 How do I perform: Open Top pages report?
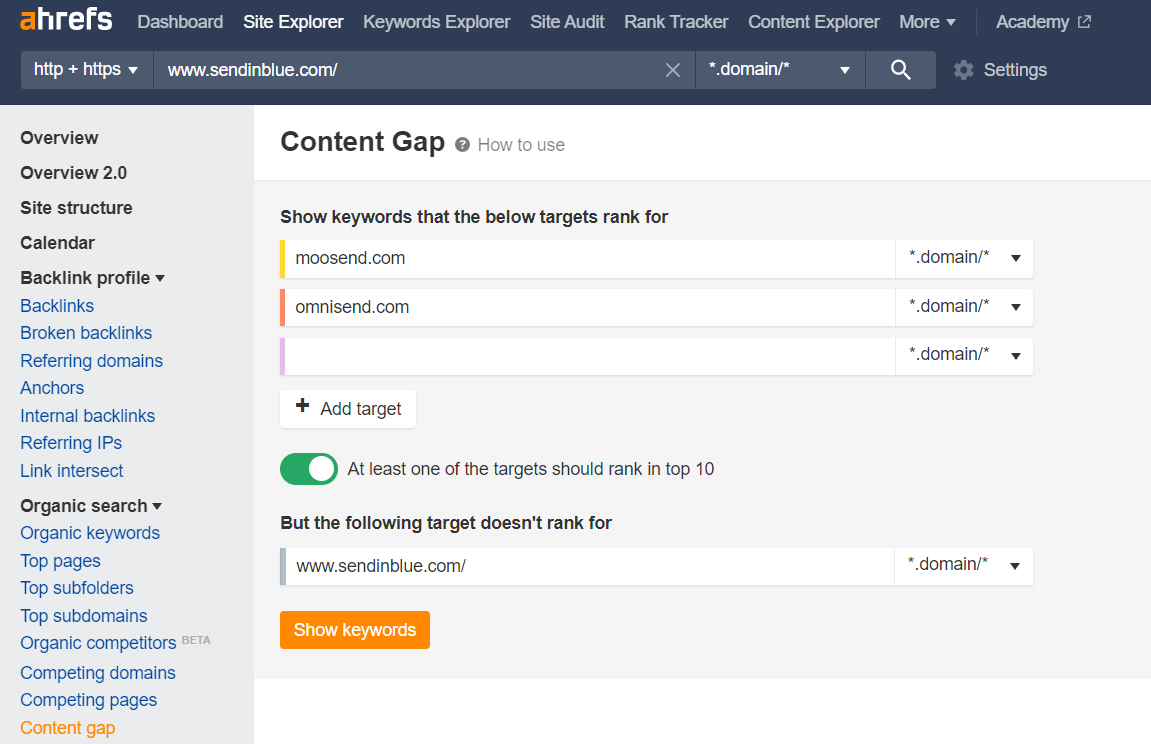pos(60,561)
